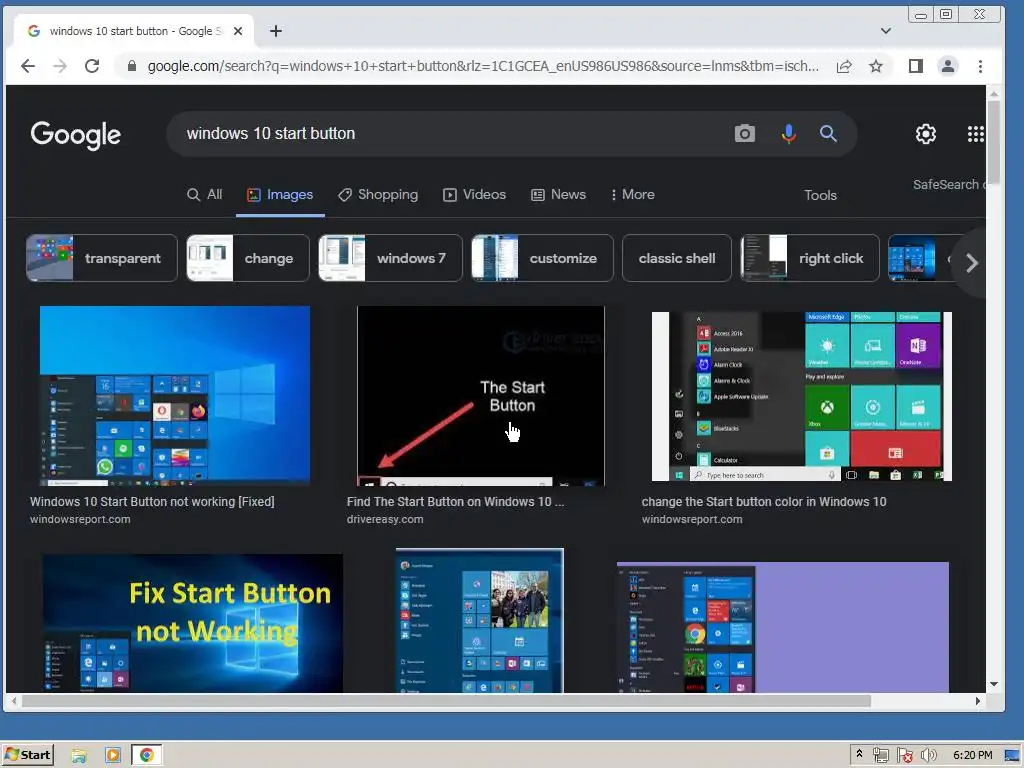Click the browser back arrow
The image size is (1024, 768).
(x=27, y=66)
